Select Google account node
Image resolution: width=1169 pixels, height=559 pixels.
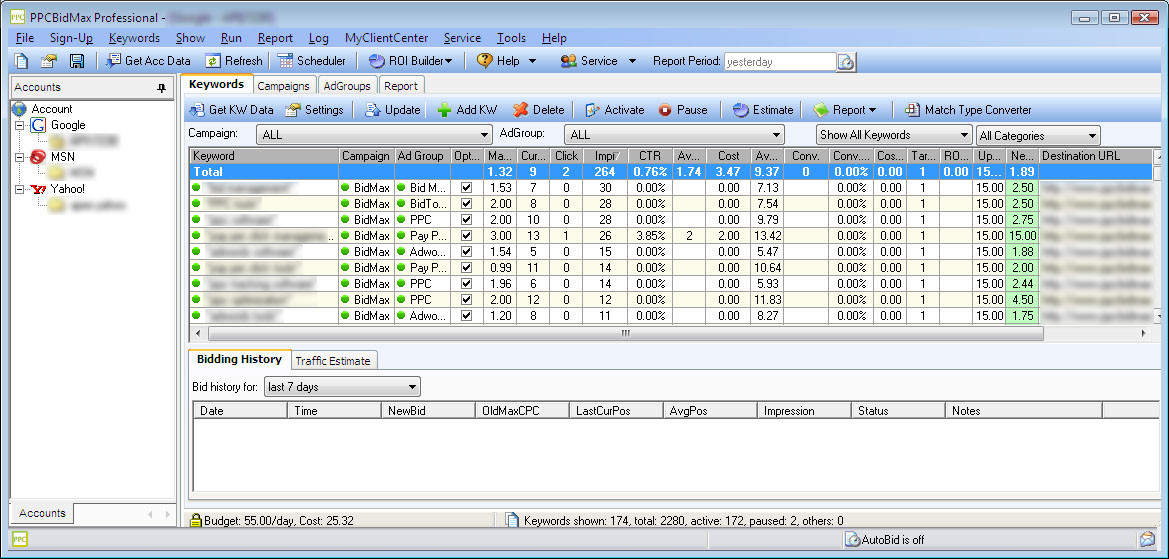58,125
